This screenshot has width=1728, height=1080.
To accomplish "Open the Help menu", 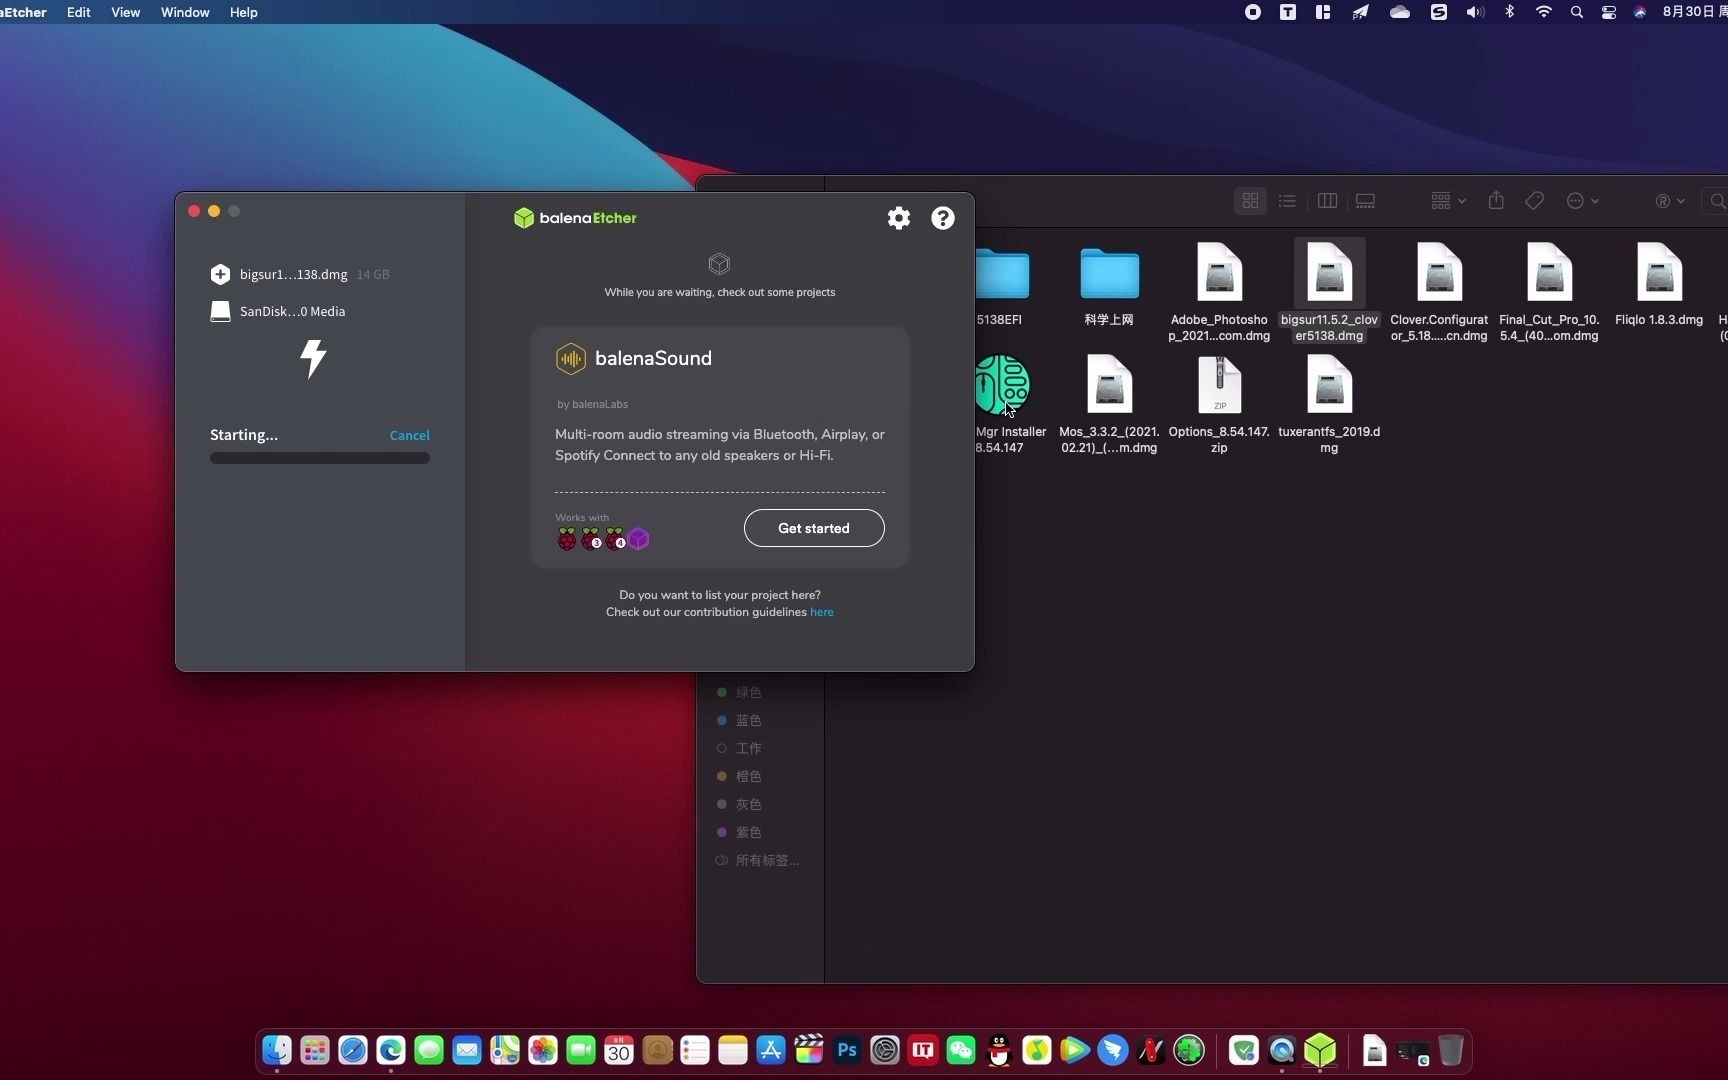I will 243,12.
